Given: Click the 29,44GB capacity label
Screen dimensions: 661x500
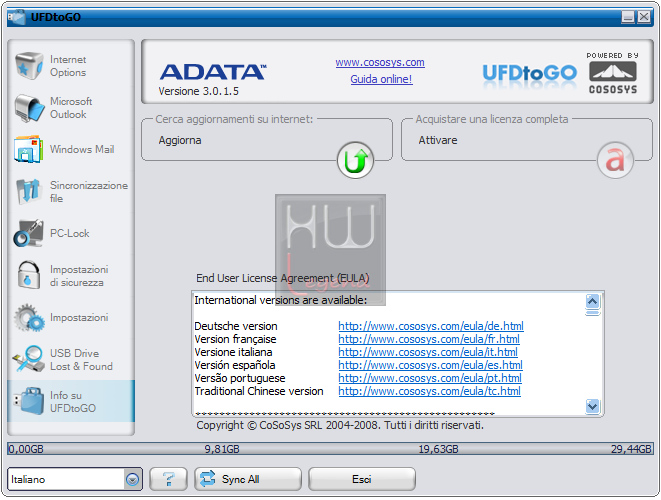Looking at the screenshot, I should (x=631, y=449).
